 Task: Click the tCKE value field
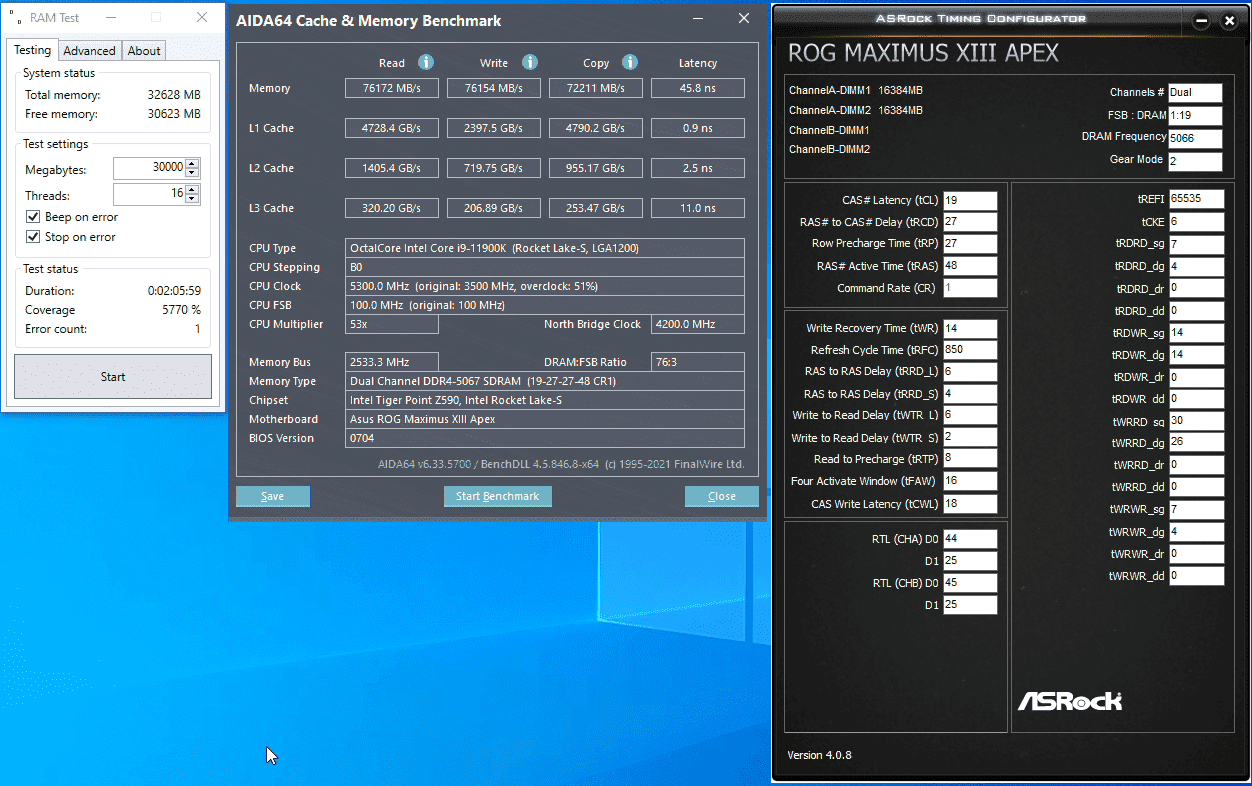1196,222
